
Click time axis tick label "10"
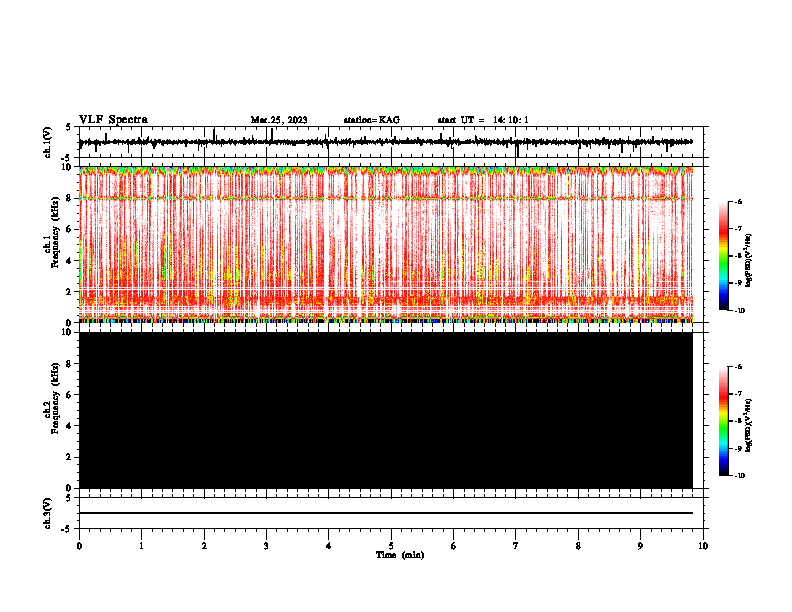(703, 546)
